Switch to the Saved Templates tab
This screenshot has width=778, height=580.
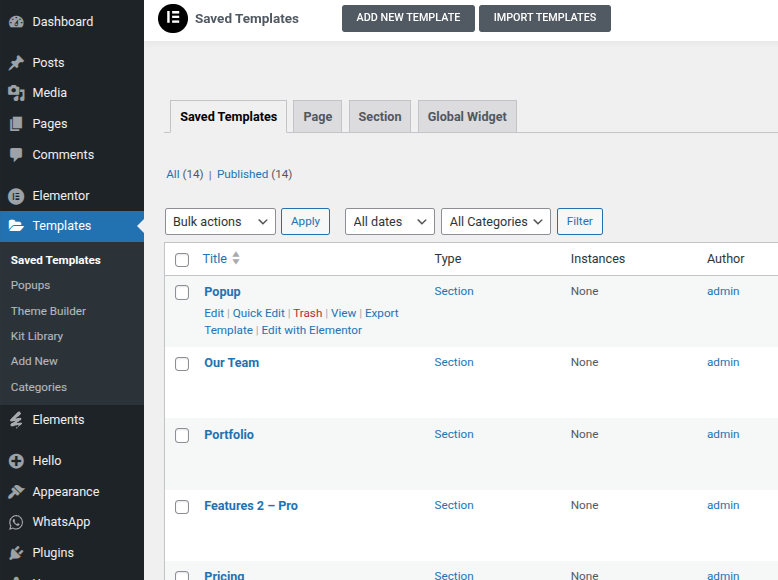(x=228, y=117)
